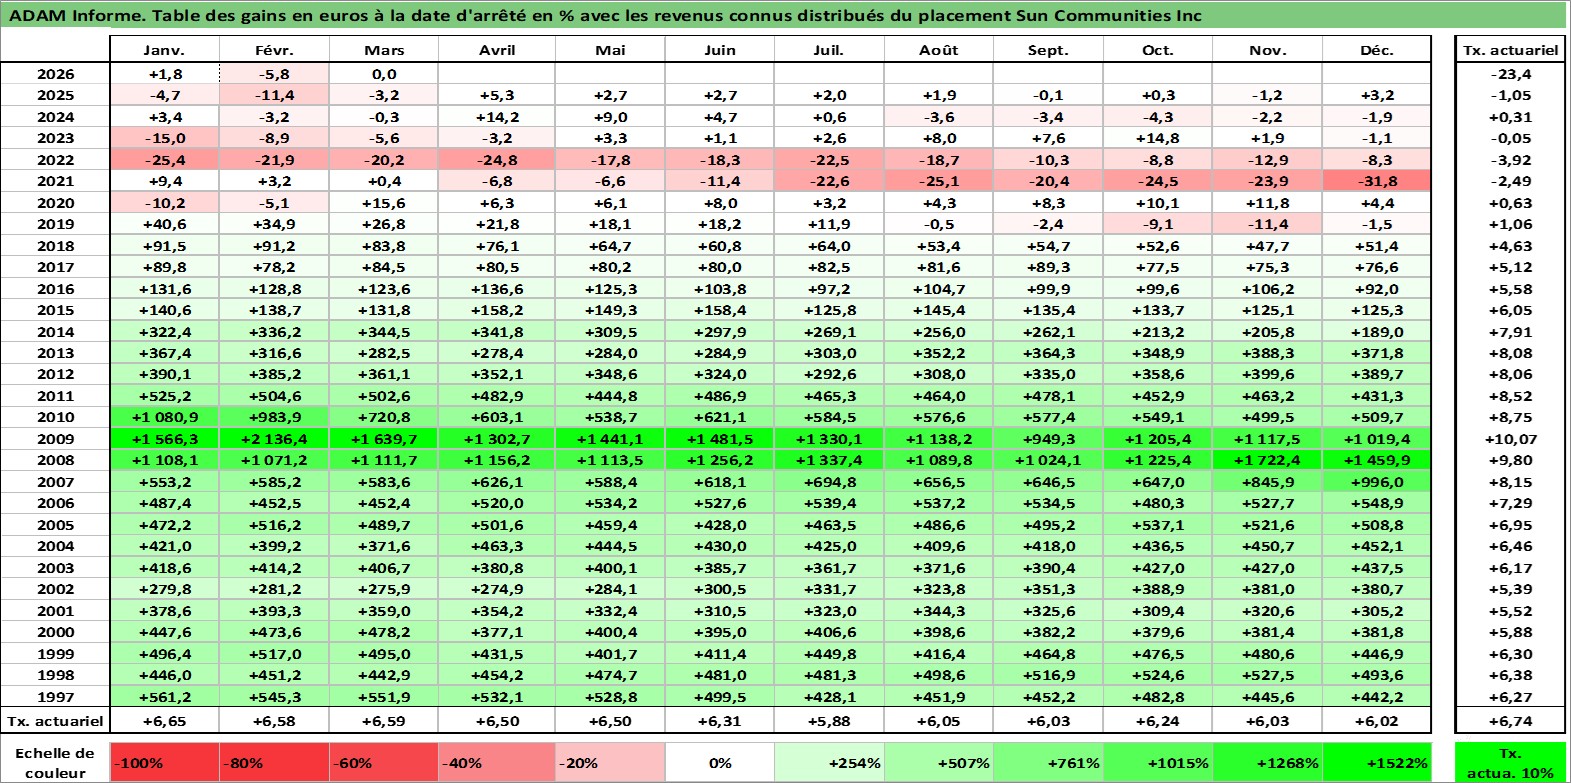Select the Févr. column header
This screenshot has height=783, width=1571.
point(274,50)
